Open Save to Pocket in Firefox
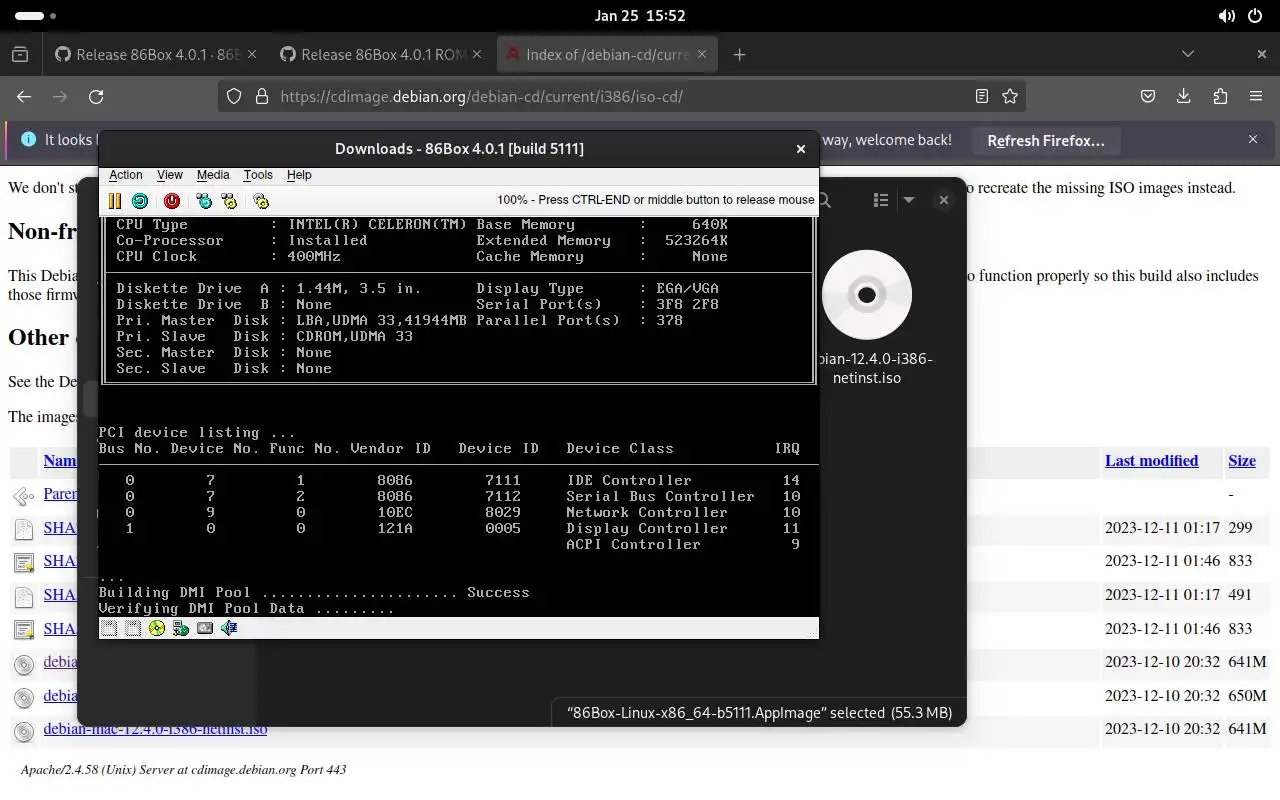This screenshot has height=800, width=1280. (x=1148, y=97)
